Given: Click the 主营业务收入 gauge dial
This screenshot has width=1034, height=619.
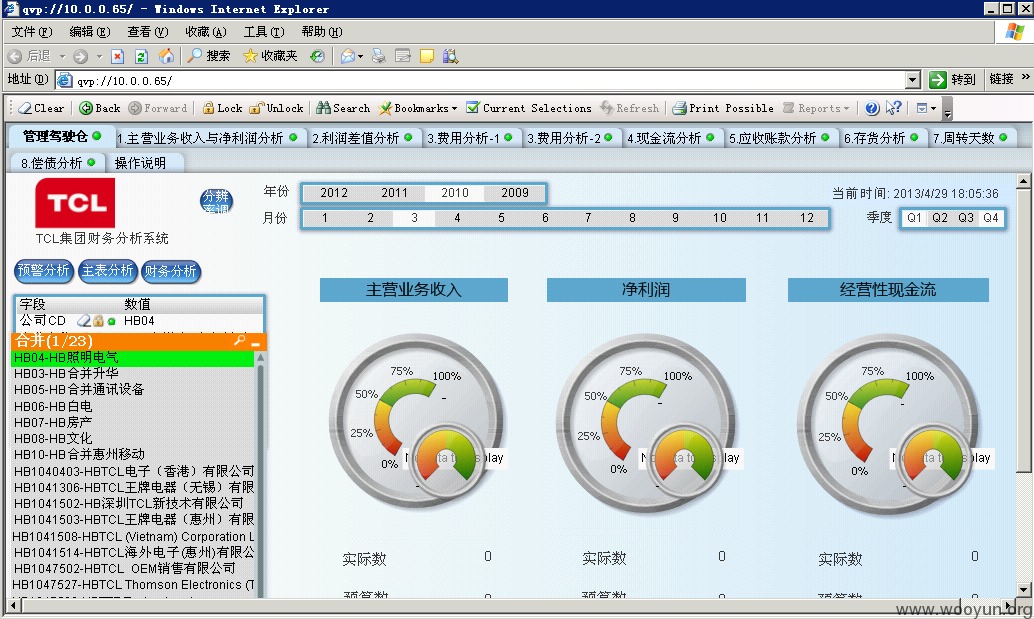Looking at the screenshot, I should tap(415, 421).
